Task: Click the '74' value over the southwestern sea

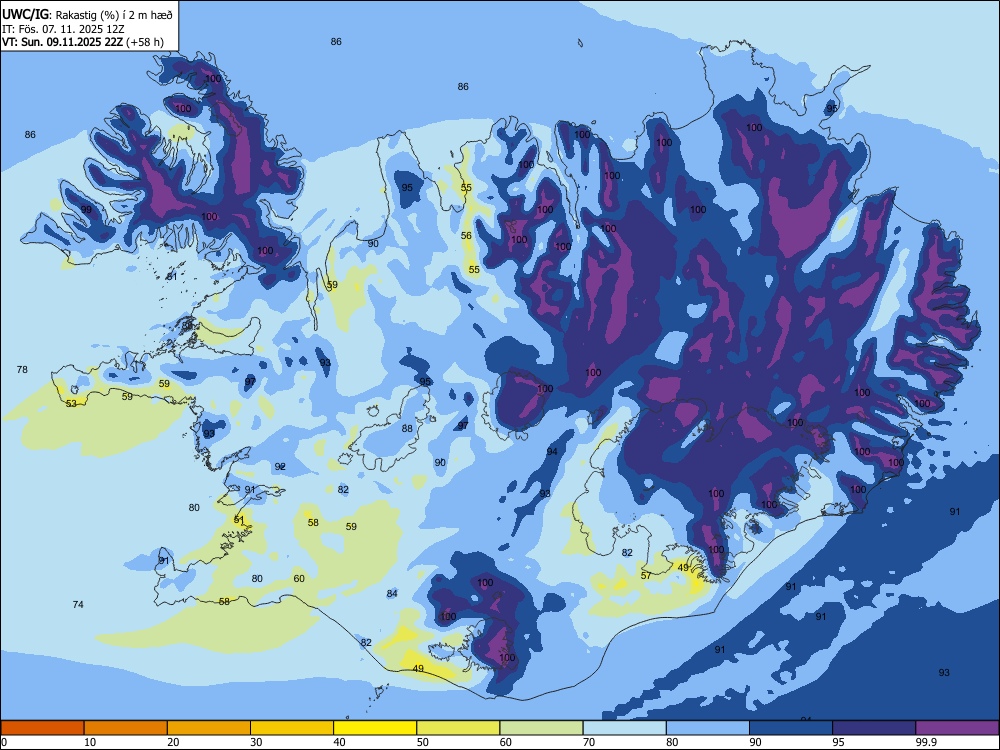Action: (x=78, y=605)
